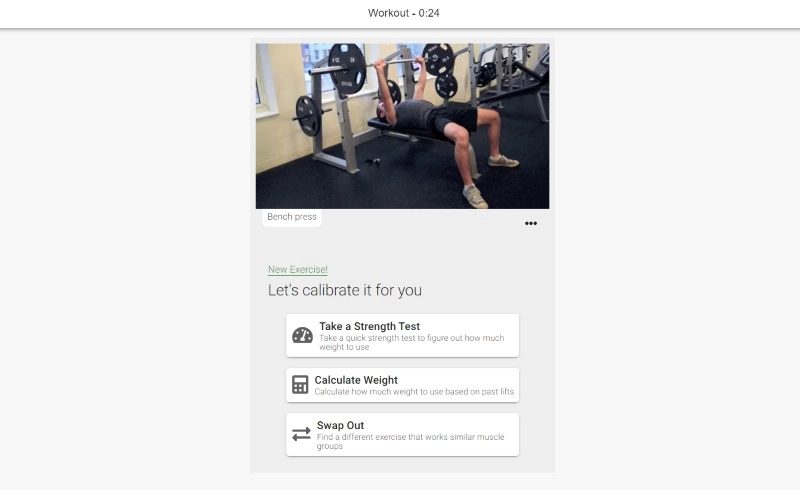800x490 pixels.
Task: Click the strength test description text
Action: pyautogui.click(x=412, y=342)
